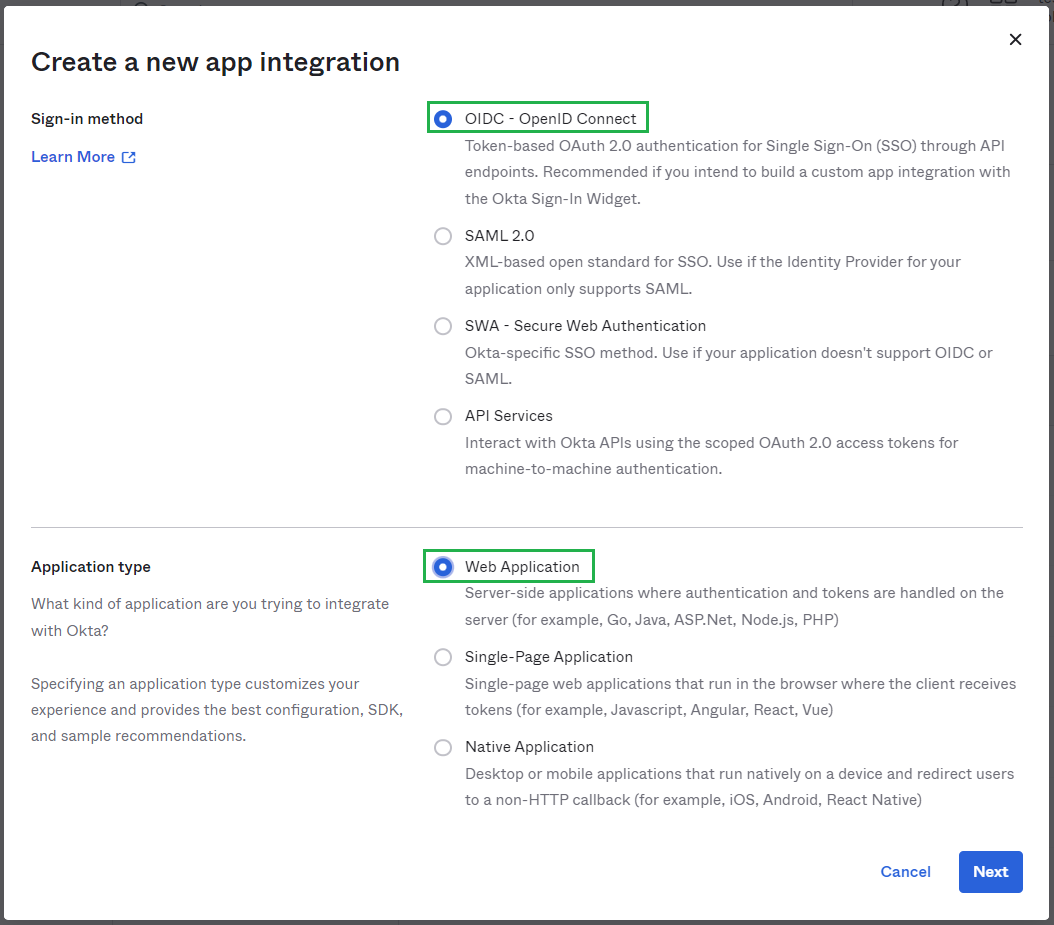
Task: Click the 'Okta-specific SSO method' description
Action: click(x=728, y=366)
